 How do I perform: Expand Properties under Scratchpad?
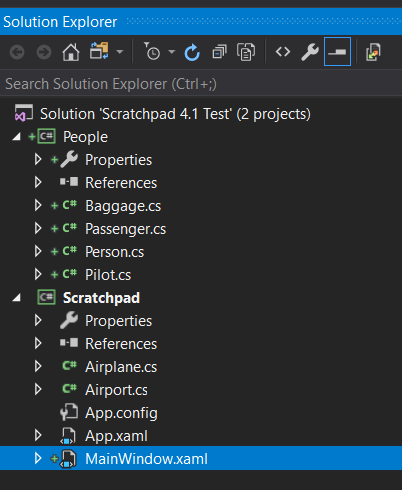[38, 320]
